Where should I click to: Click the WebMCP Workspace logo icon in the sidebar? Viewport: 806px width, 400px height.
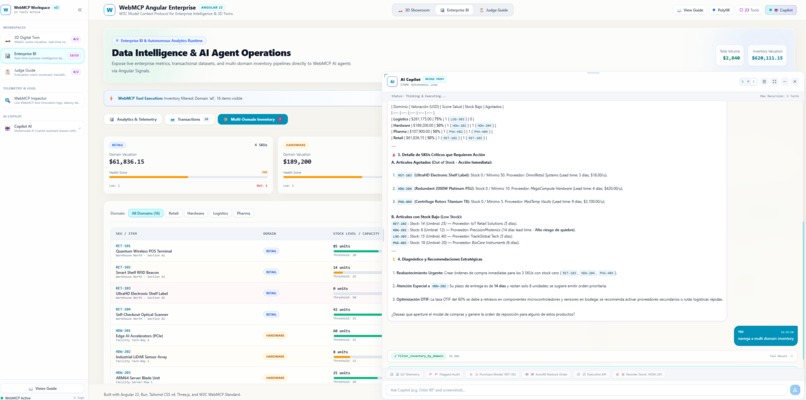pos(6,10)
